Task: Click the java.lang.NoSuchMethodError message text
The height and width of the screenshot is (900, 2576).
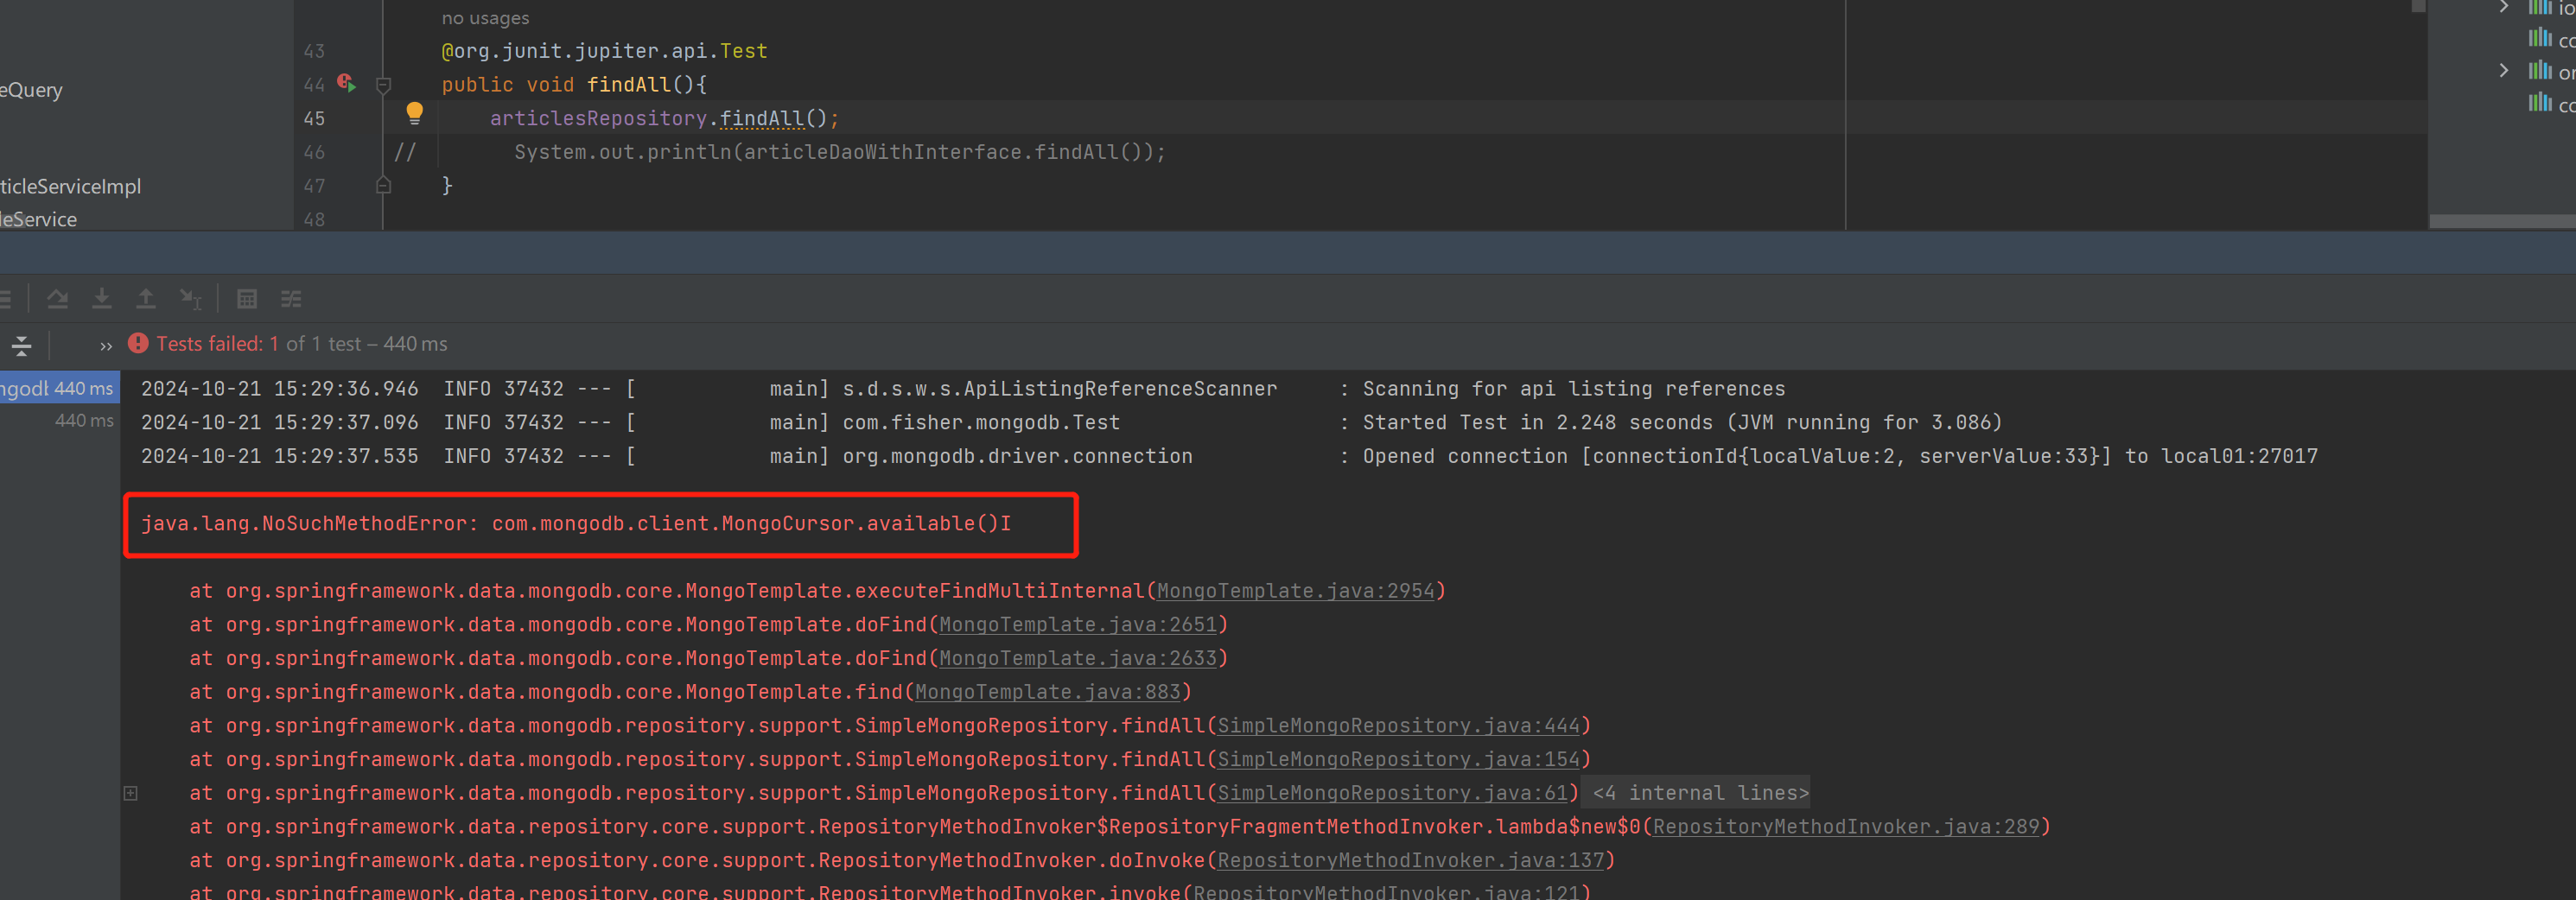Action: tap(576, 524)
